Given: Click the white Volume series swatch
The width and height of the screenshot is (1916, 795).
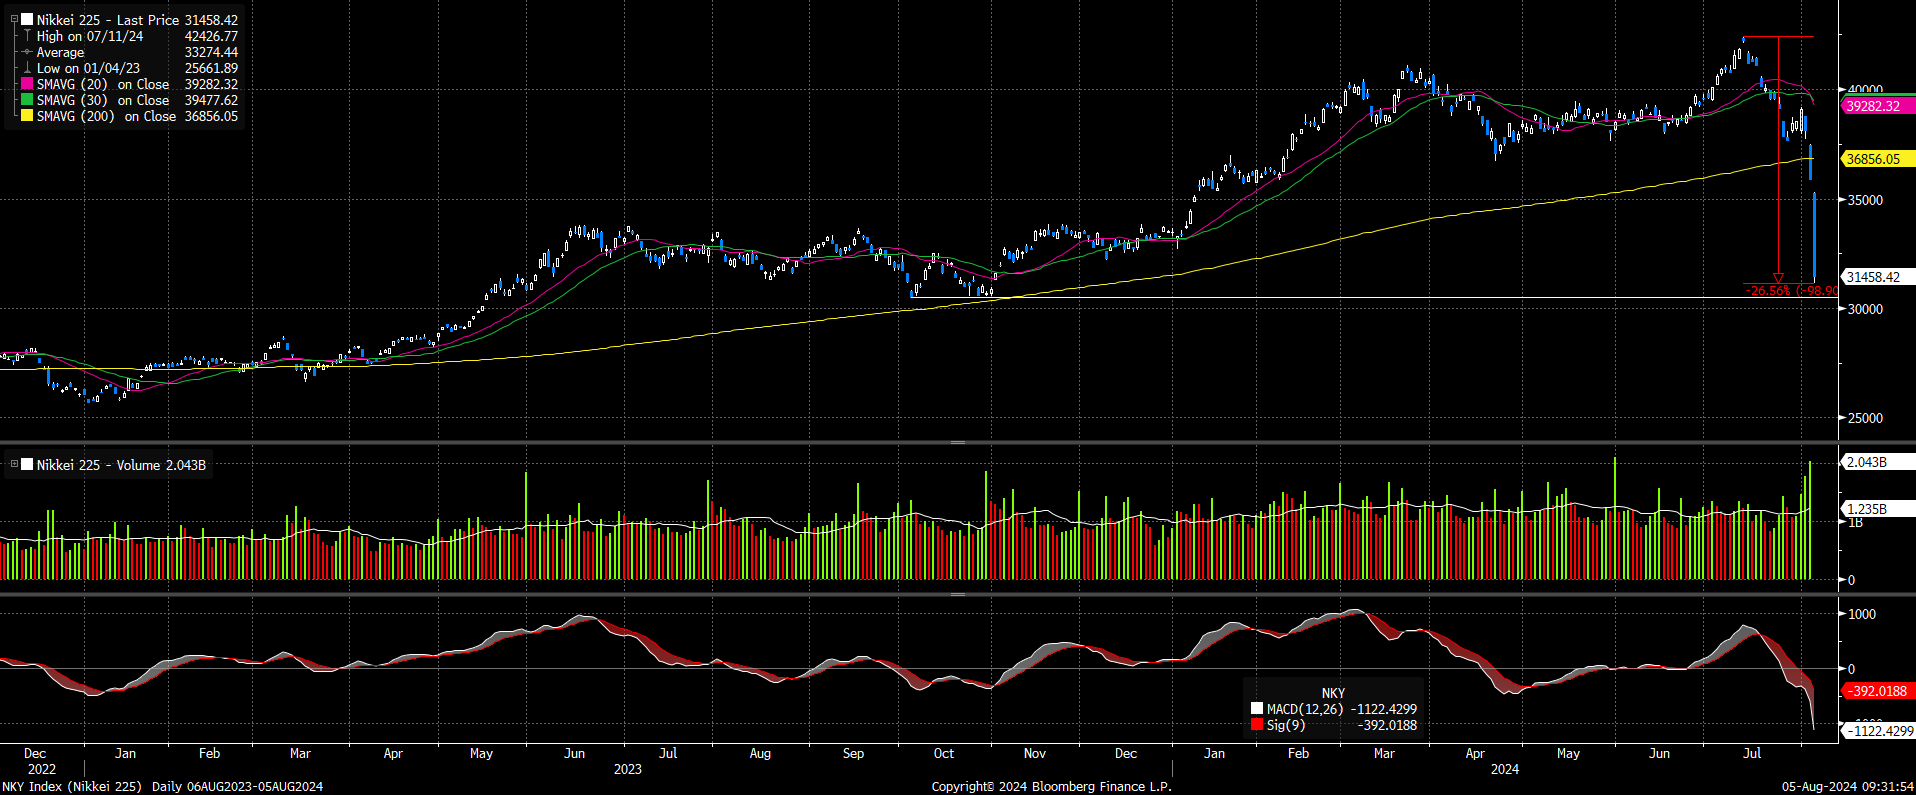Looking at the screenshot, I should point(28,465).
